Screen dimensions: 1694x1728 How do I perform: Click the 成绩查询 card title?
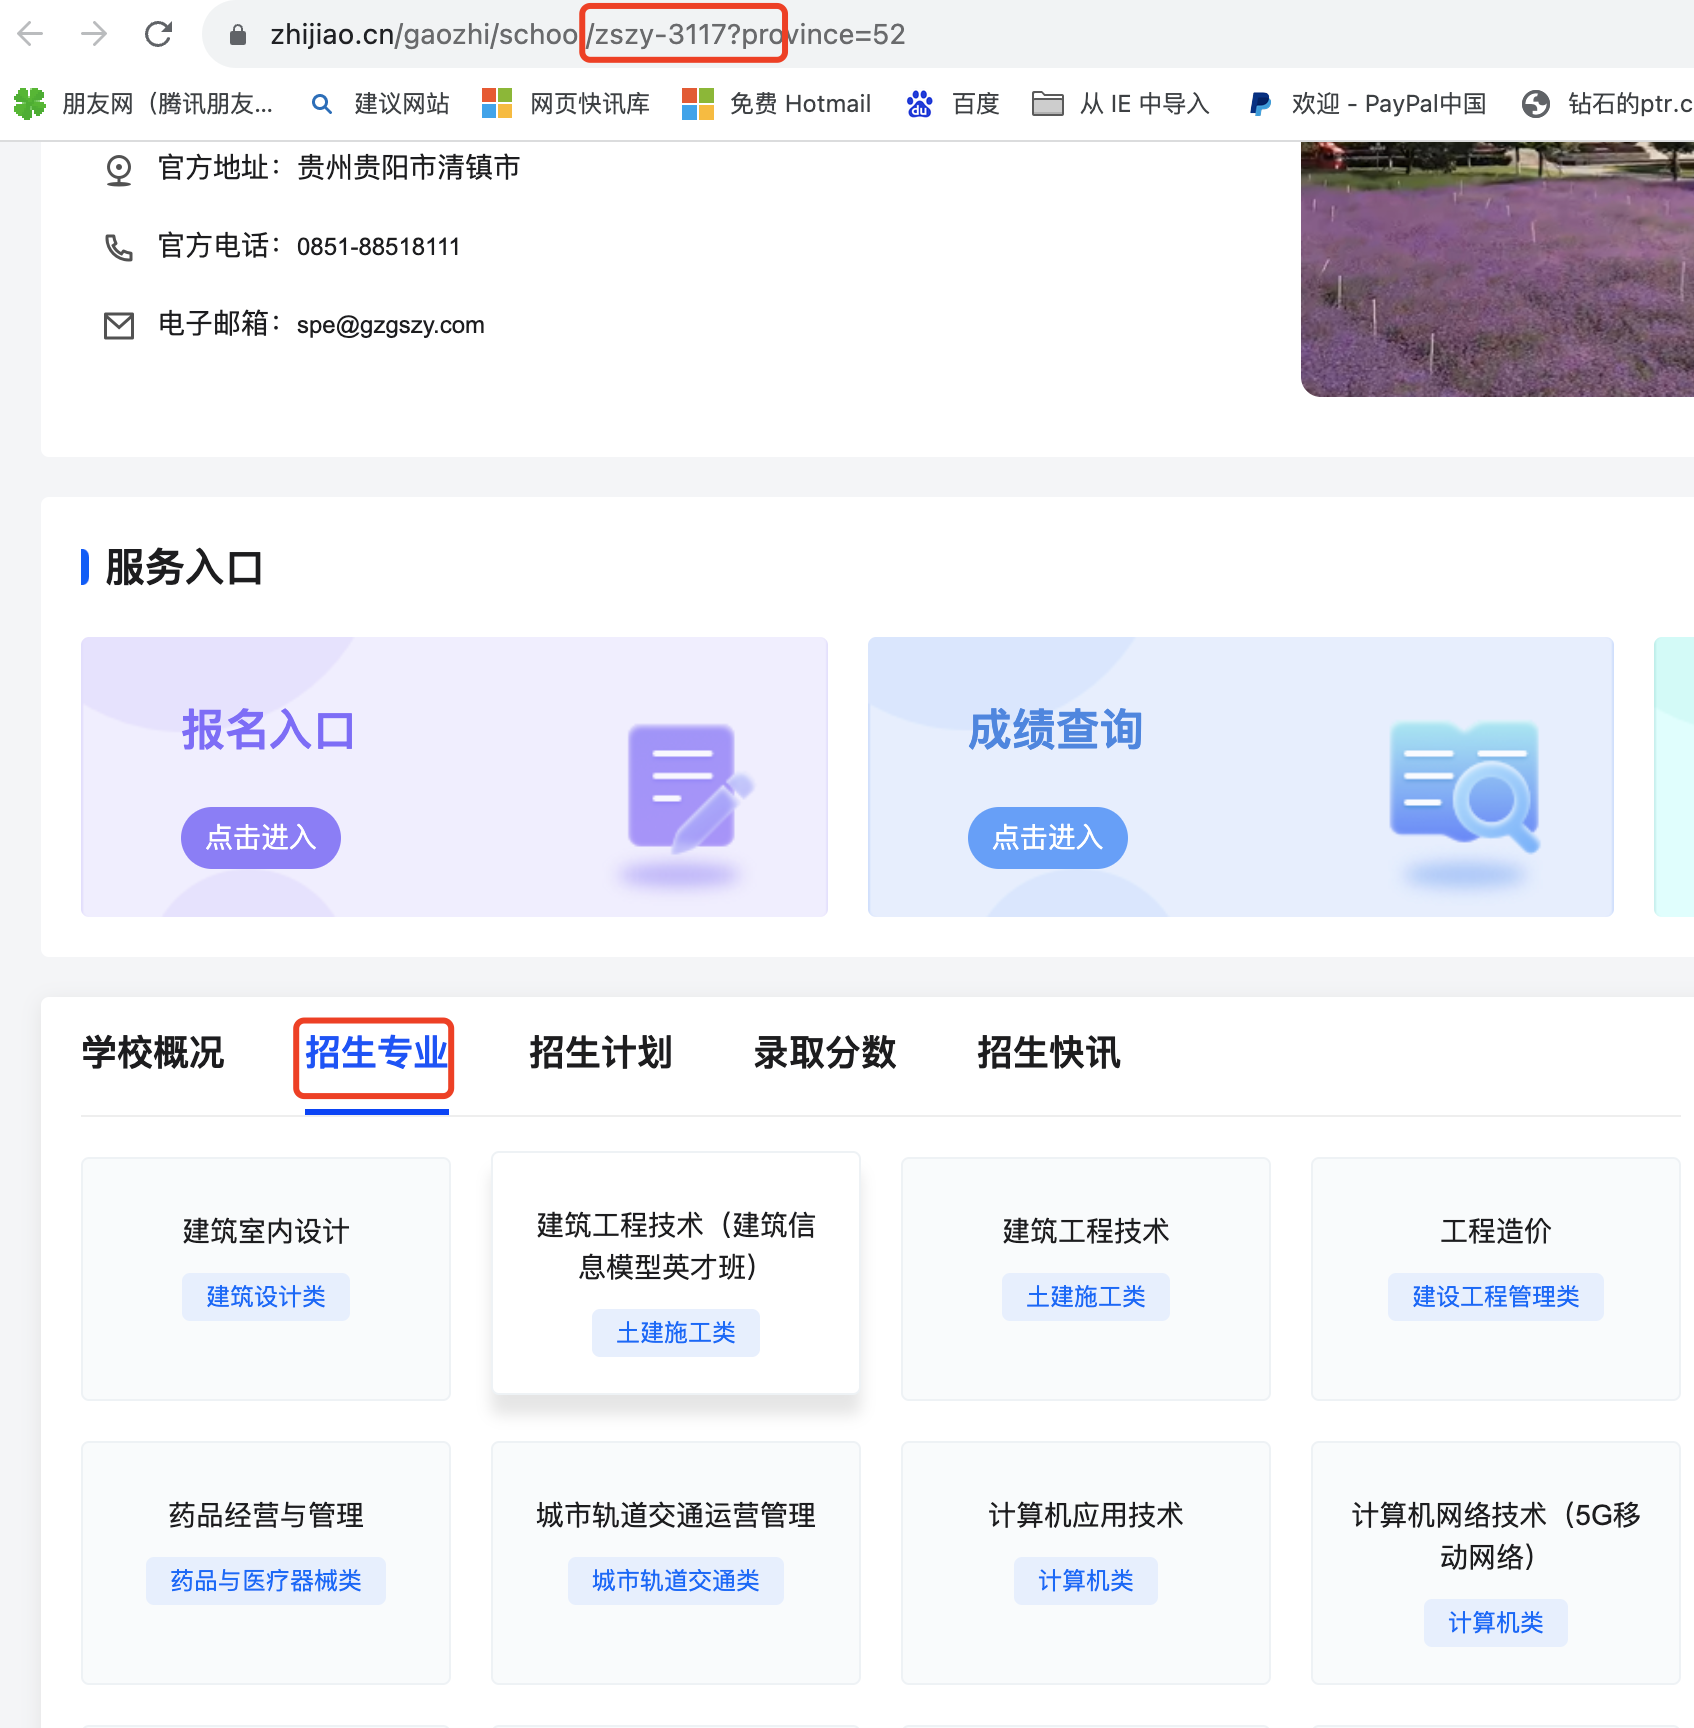click(1055, 730)
